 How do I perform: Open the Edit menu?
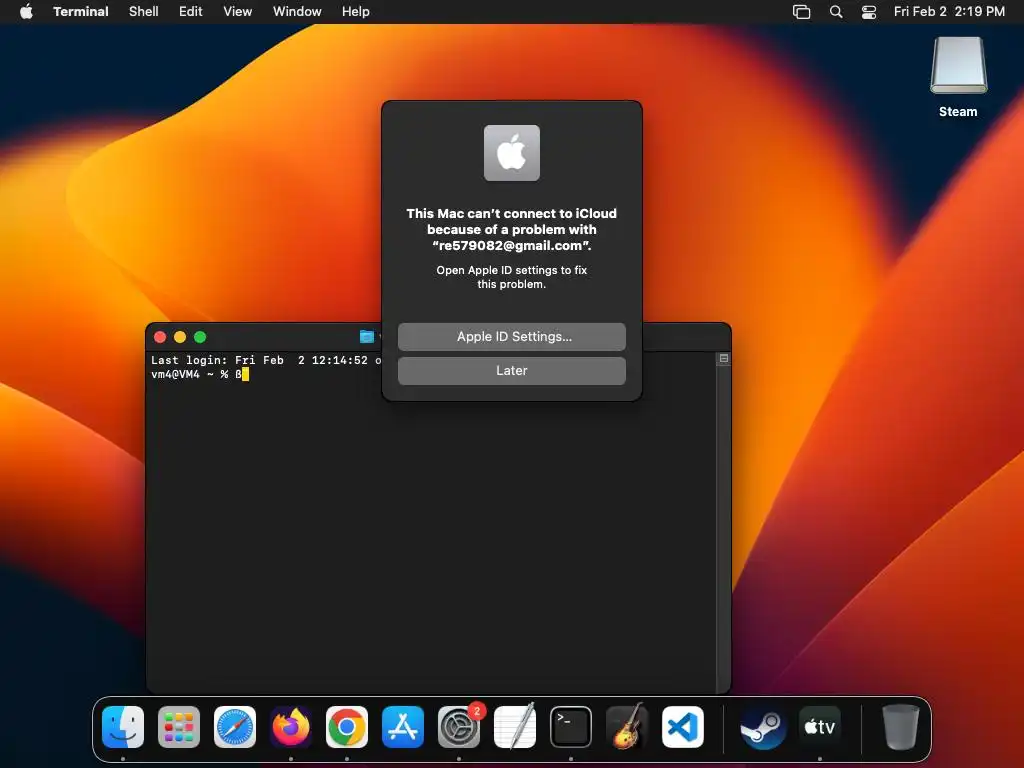coord(191,11)
